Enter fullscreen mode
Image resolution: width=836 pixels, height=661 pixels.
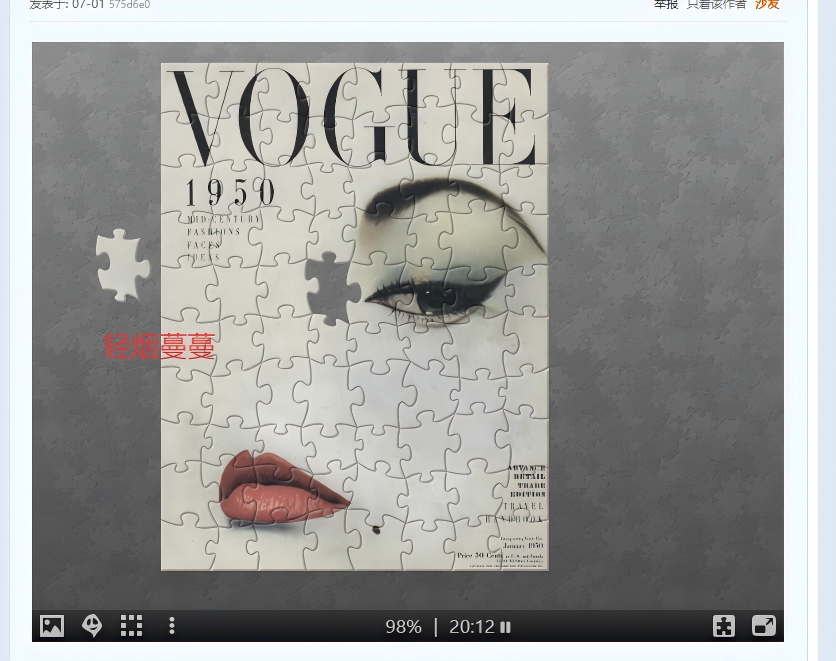coord(763,626)
